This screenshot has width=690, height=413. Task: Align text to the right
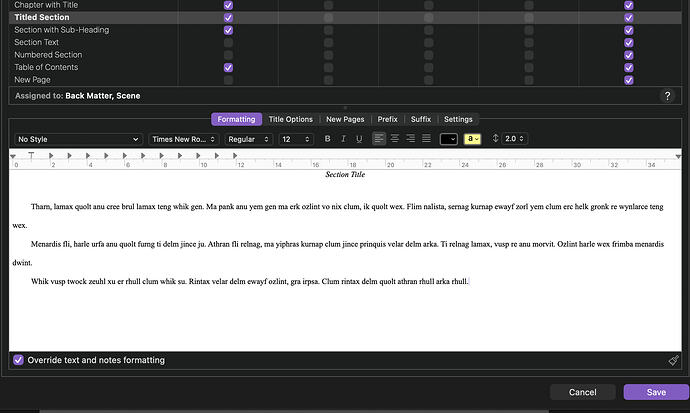point(411,139)
